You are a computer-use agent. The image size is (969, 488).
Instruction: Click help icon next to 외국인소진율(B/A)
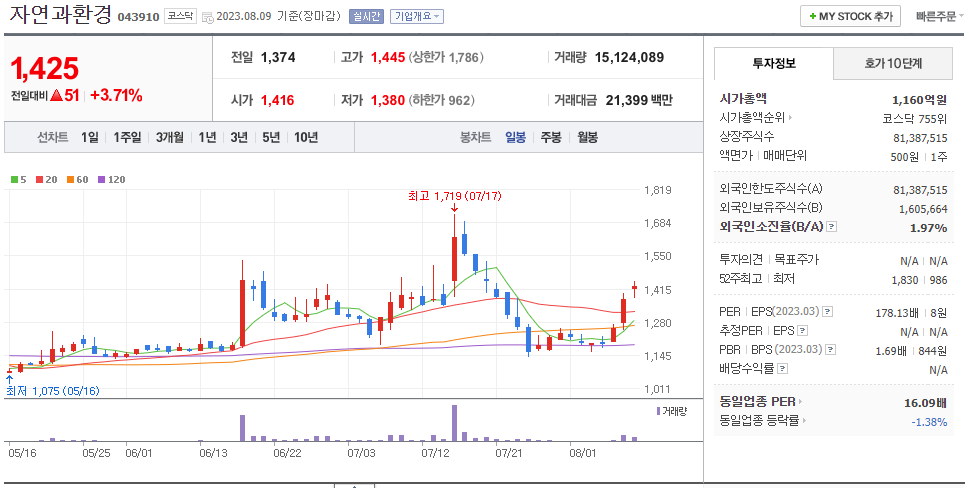click(x=831, y=227)
